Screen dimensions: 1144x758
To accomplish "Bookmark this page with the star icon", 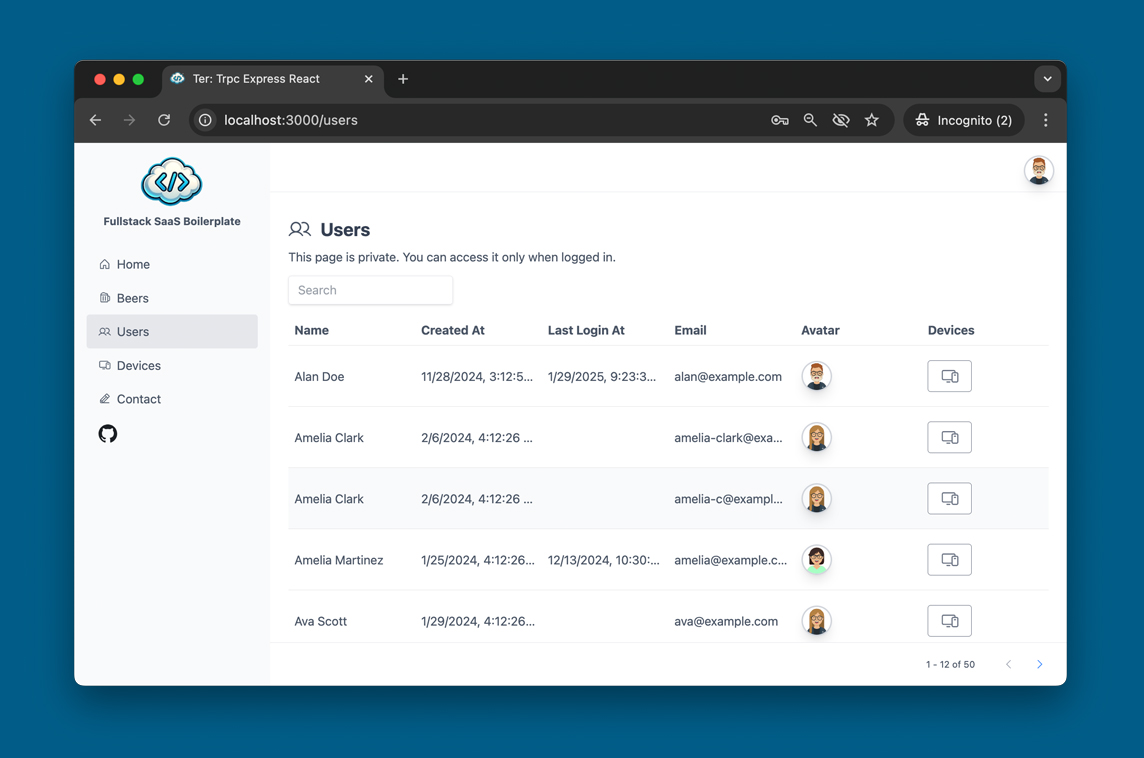I will point(871,120).
